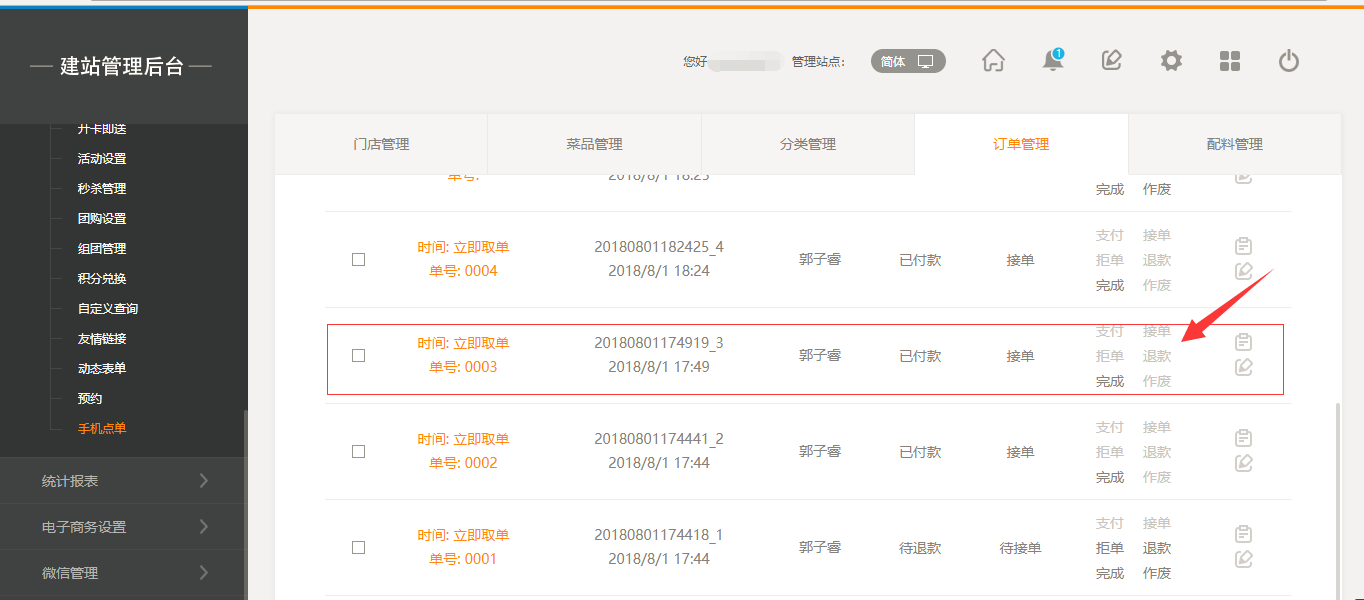This screenshot has width=1364, height=600.
Task: Click the power logout icon
Action: coord(1289,61)
